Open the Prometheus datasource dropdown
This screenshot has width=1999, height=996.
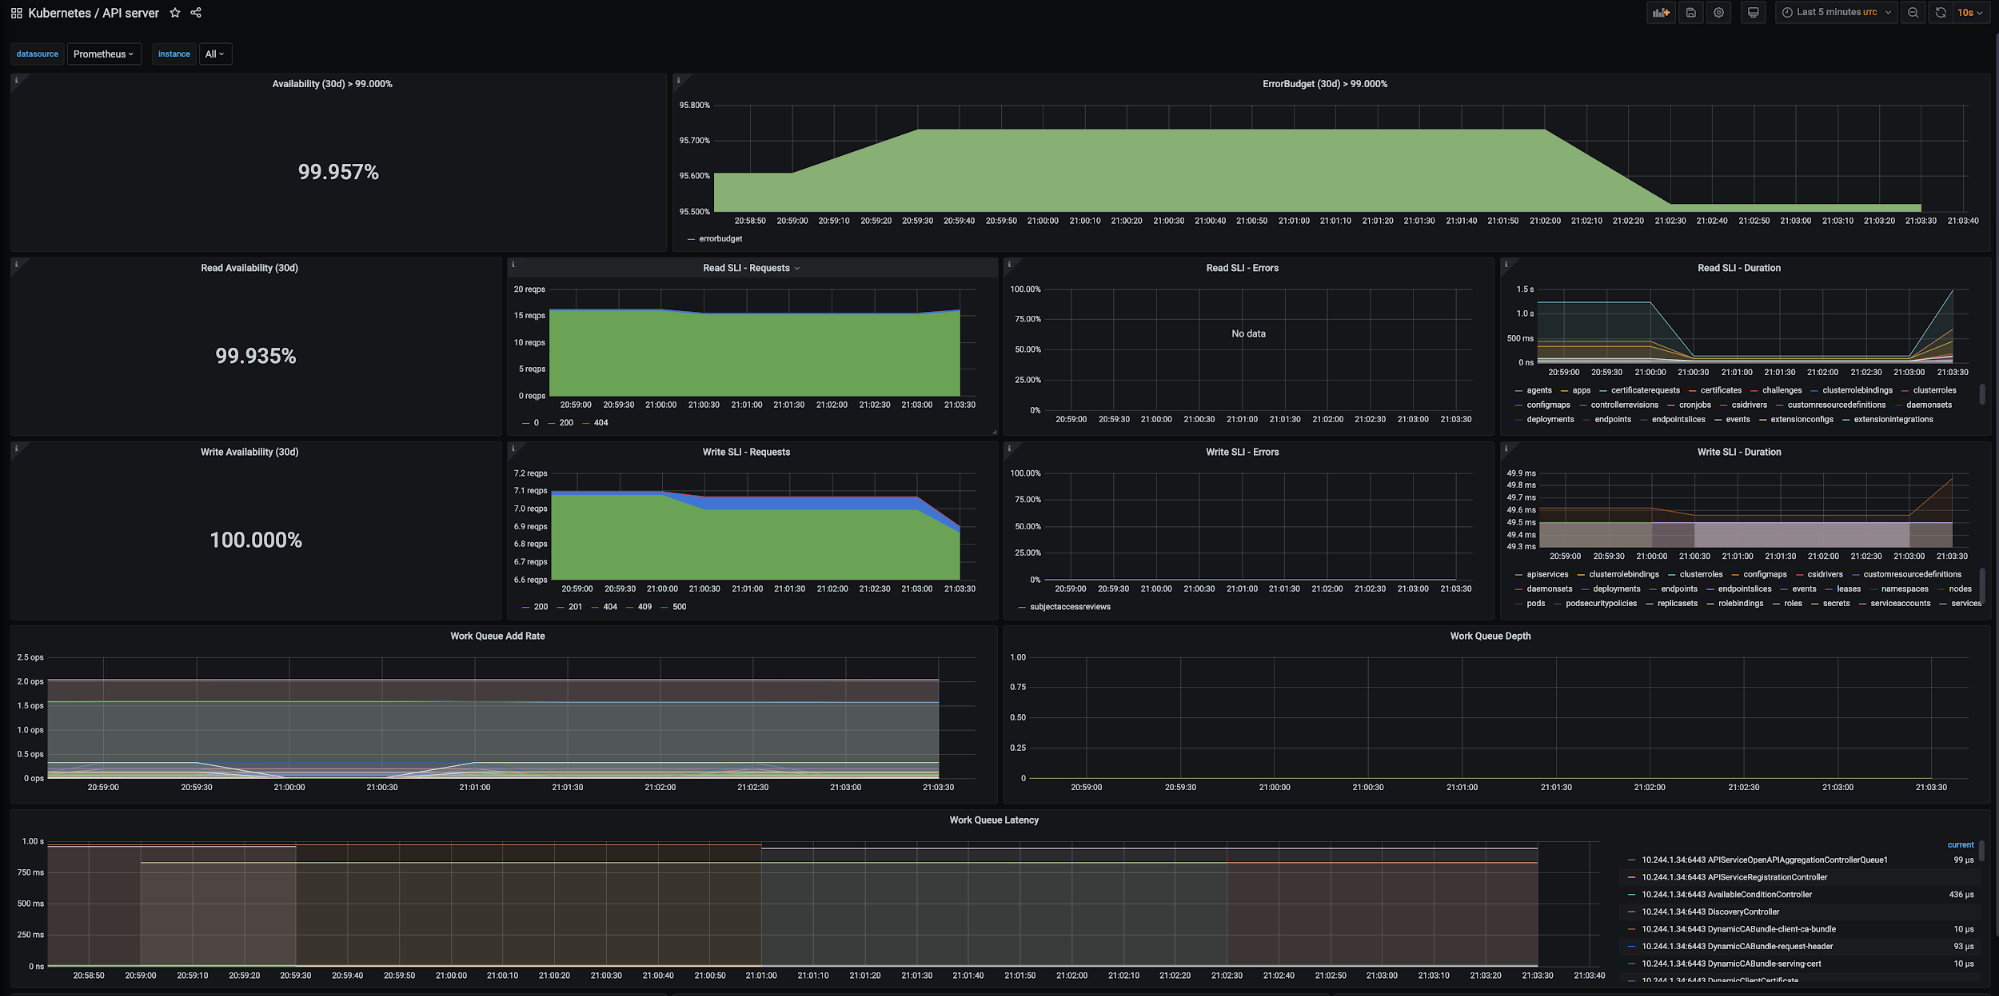coord(103,54)
